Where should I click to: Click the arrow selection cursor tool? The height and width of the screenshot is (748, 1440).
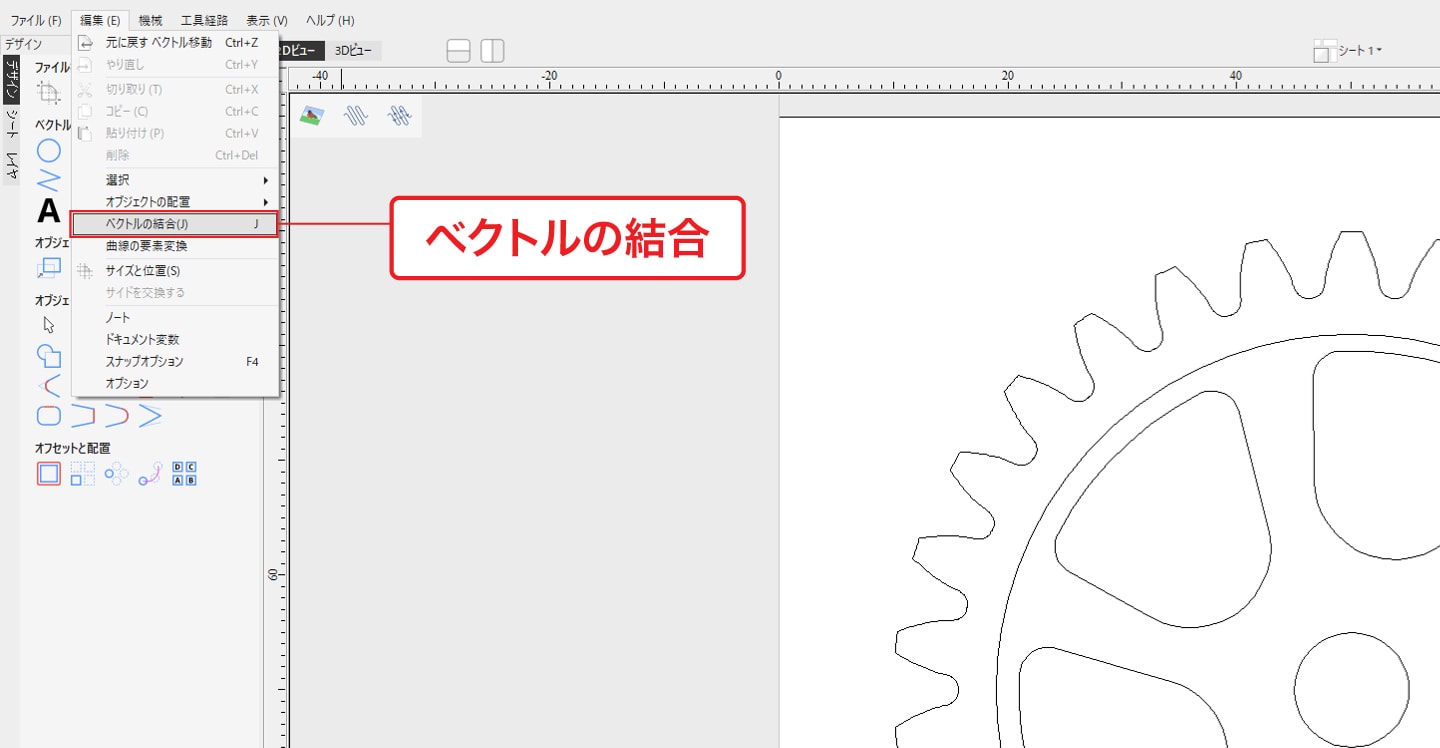pyautogui.click(x=49, y=324)
